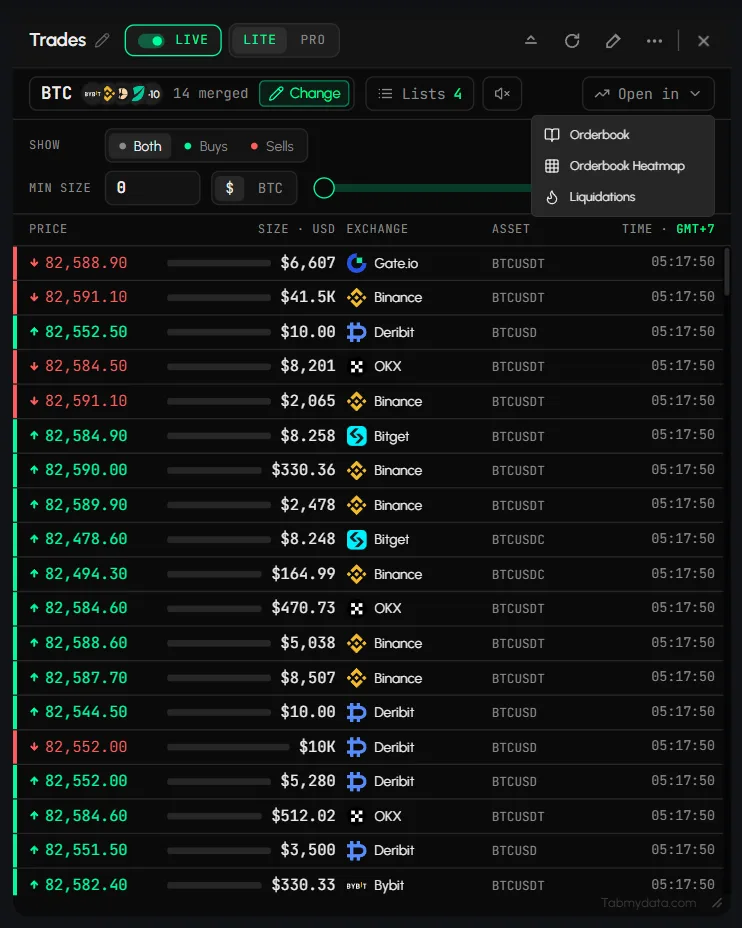Set min size unit to BTC
Image resolution: width=742 pixels, height=928 pixels.
pos(270,188)
